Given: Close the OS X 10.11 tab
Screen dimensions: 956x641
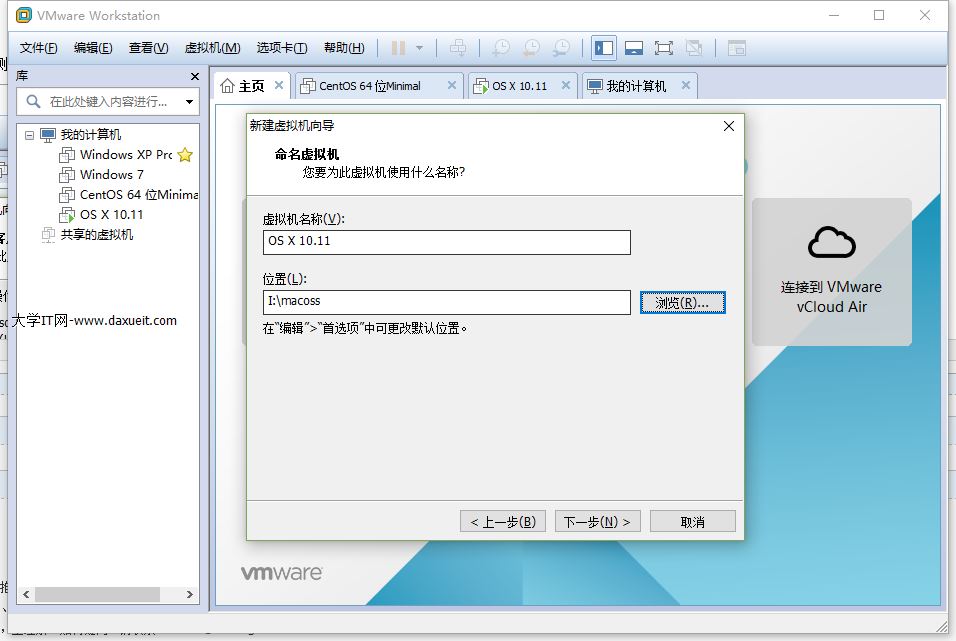Looking at the screenshot, I should click(x=566, y=85).
